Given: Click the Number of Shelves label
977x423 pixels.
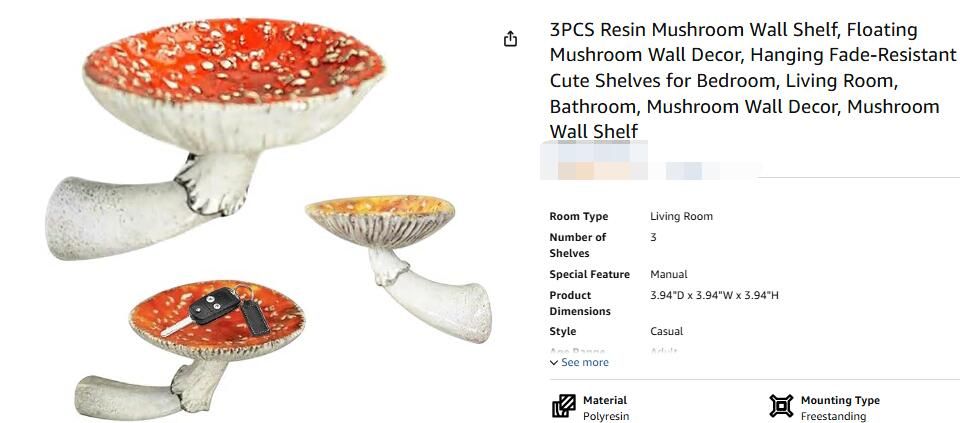Looking at the screenshot, I should tap(577, 245).
